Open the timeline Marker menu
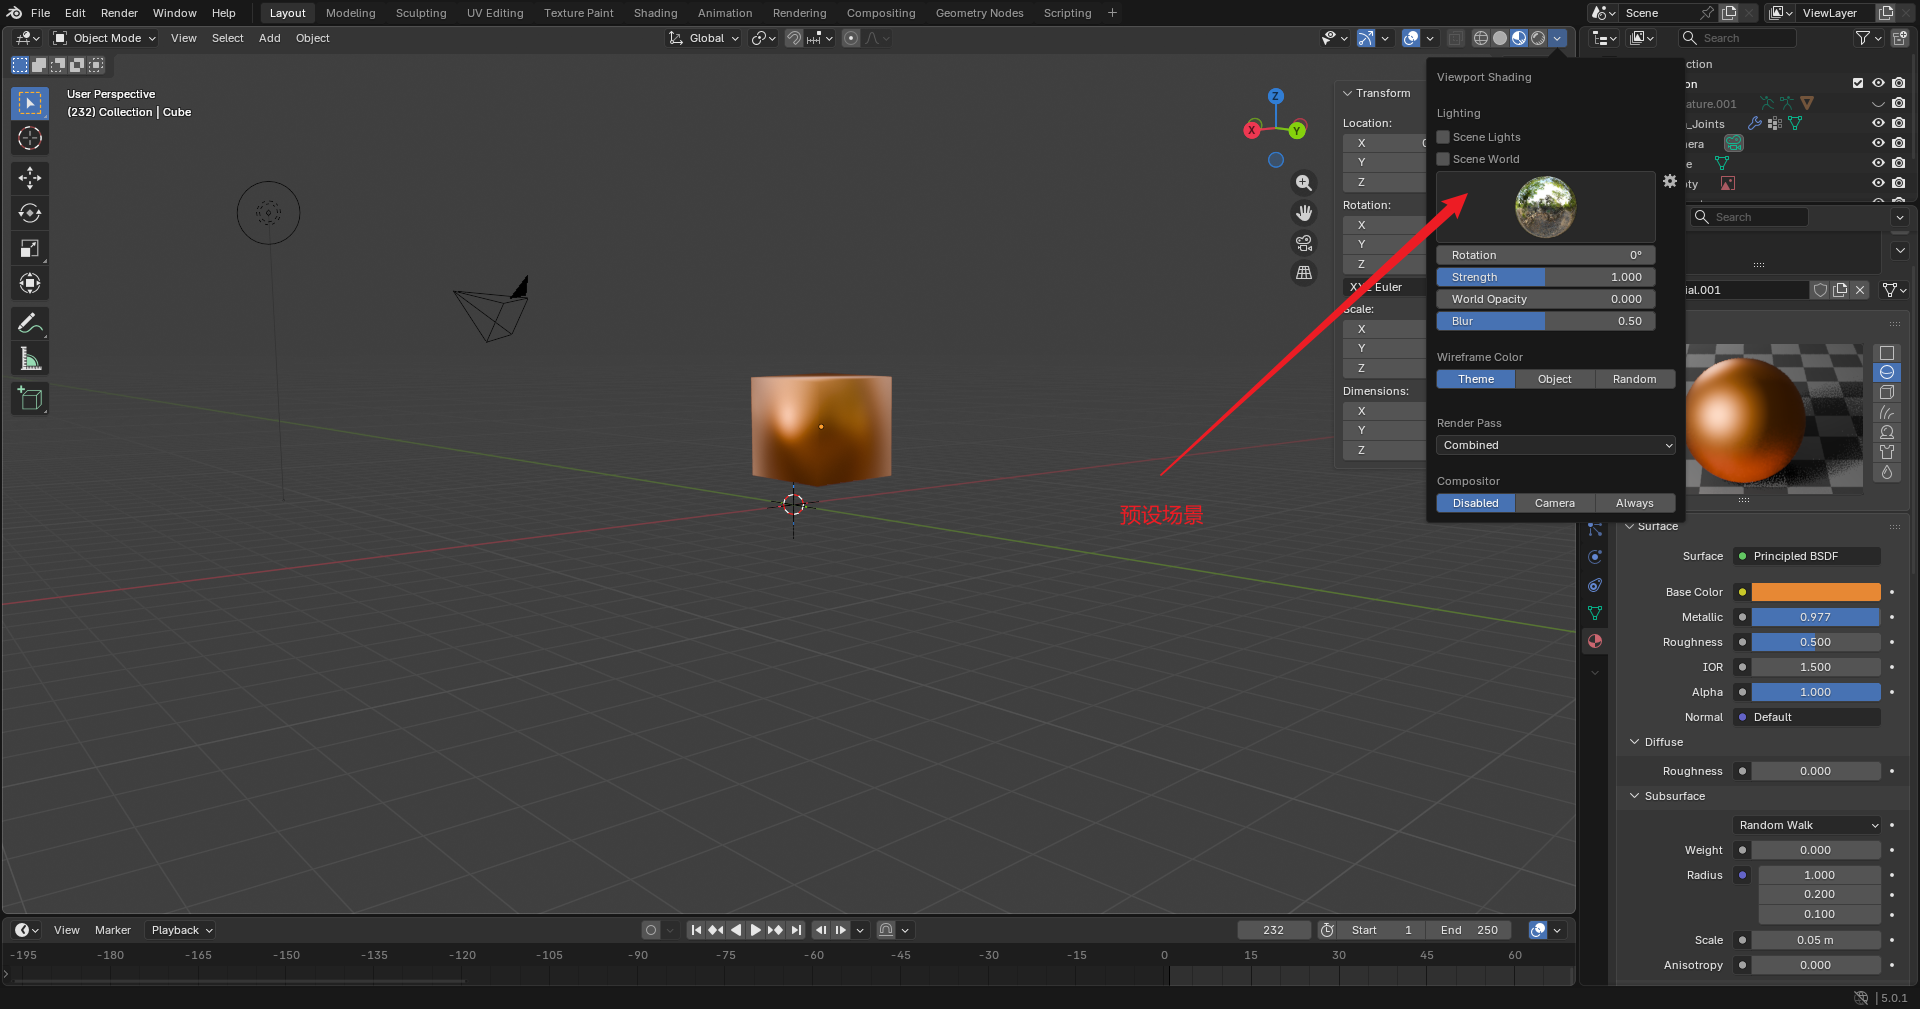The image size is (1920, 1009). pos(113,930)
